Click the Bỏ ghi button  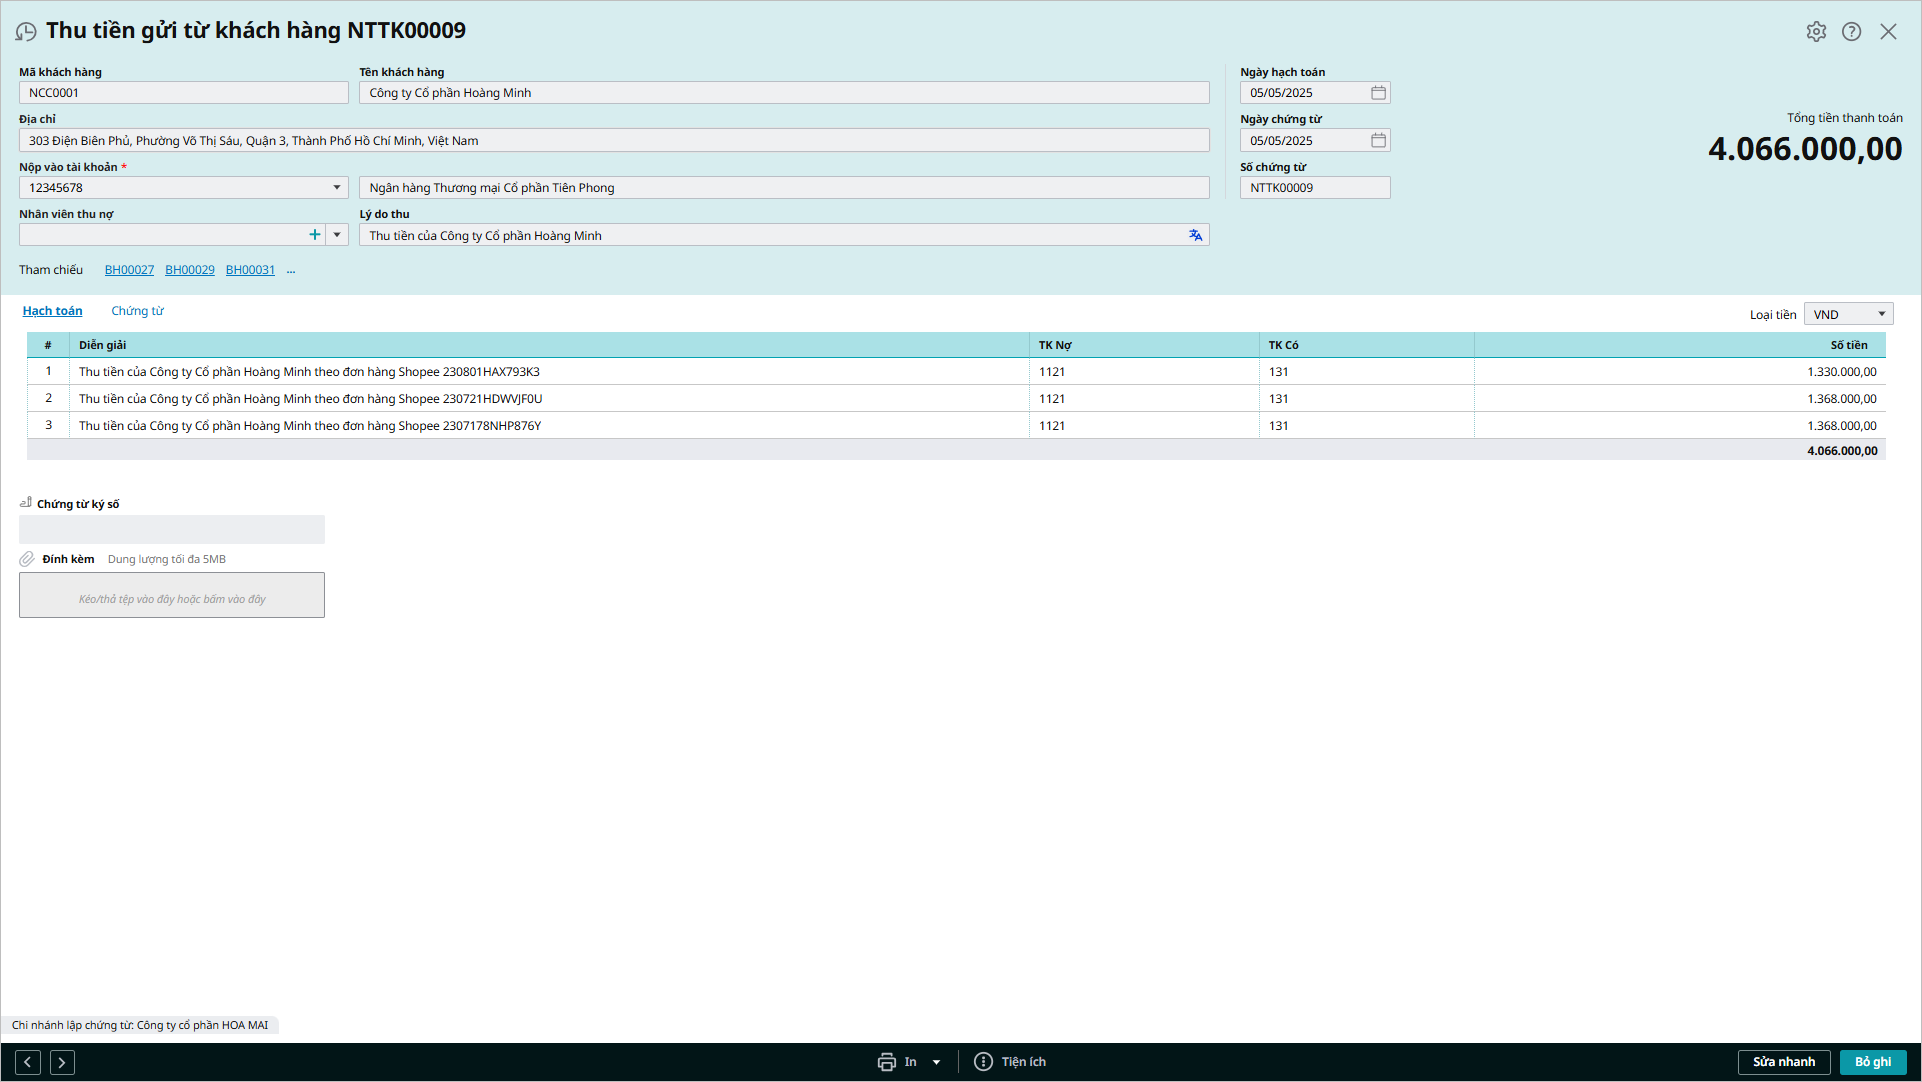(1872, 1062)
